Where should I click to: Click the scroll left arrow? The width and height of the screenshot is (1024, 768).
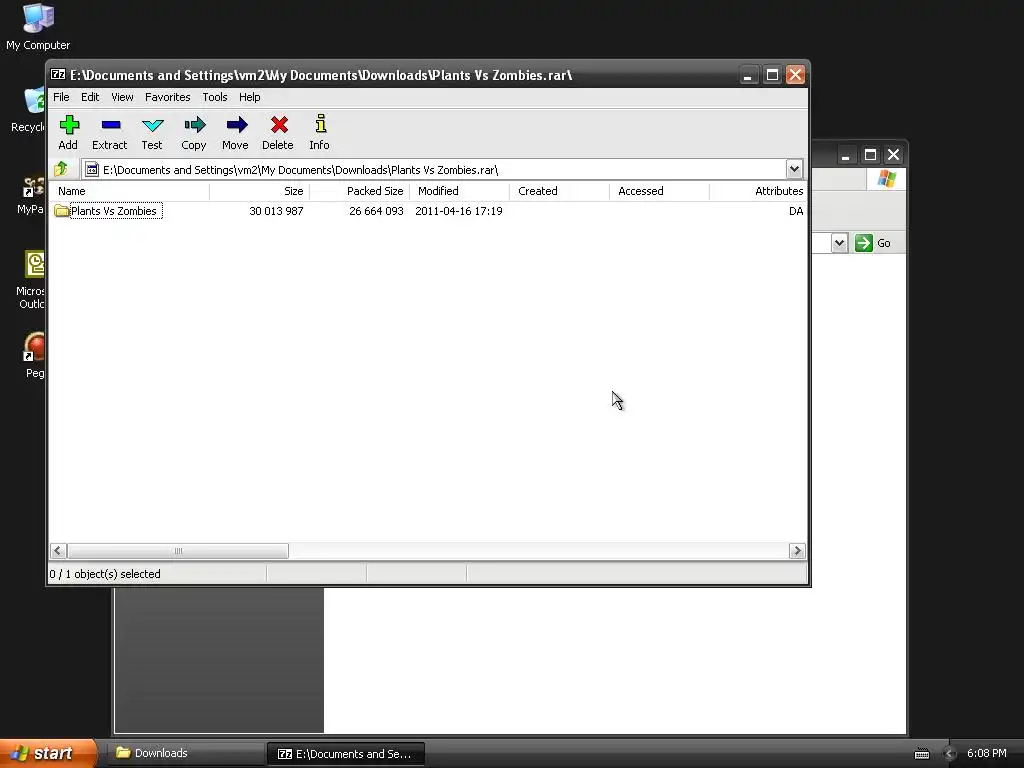[x=57, y=551]
